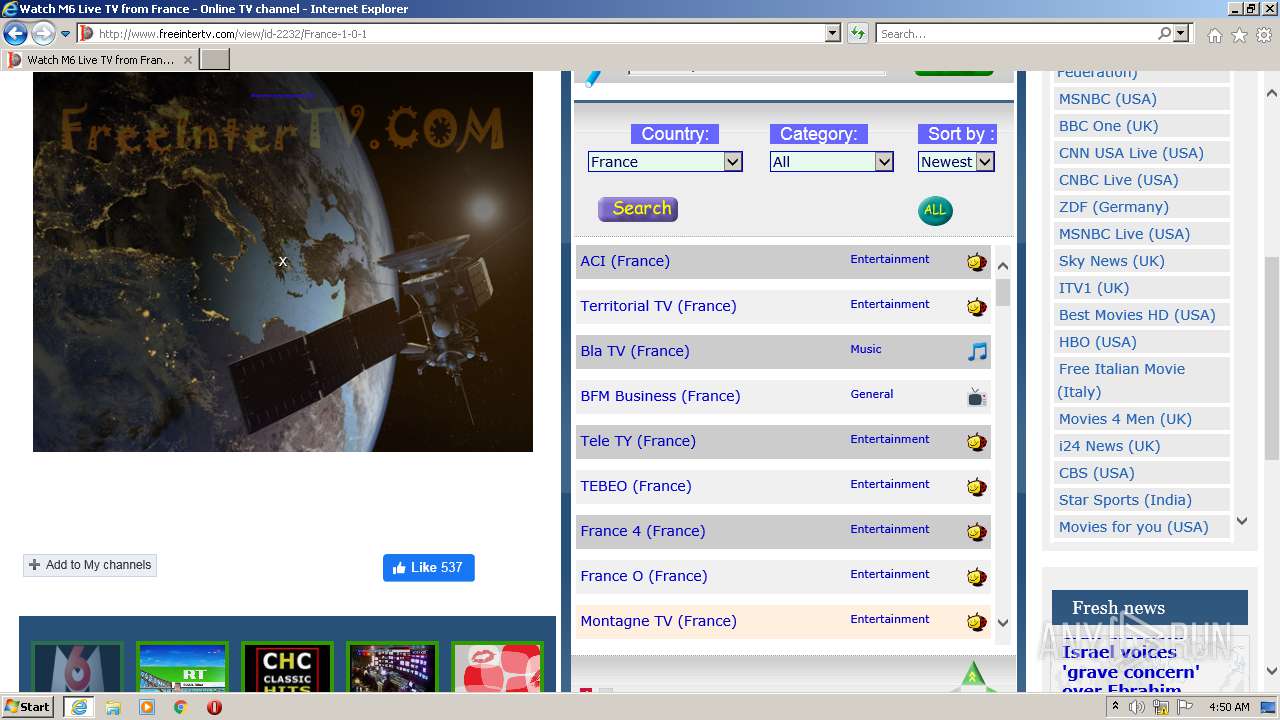The image size is (1280, 720).
Task: Click the CHC Classic Hits thumbnail
Action: coord(287,668)
